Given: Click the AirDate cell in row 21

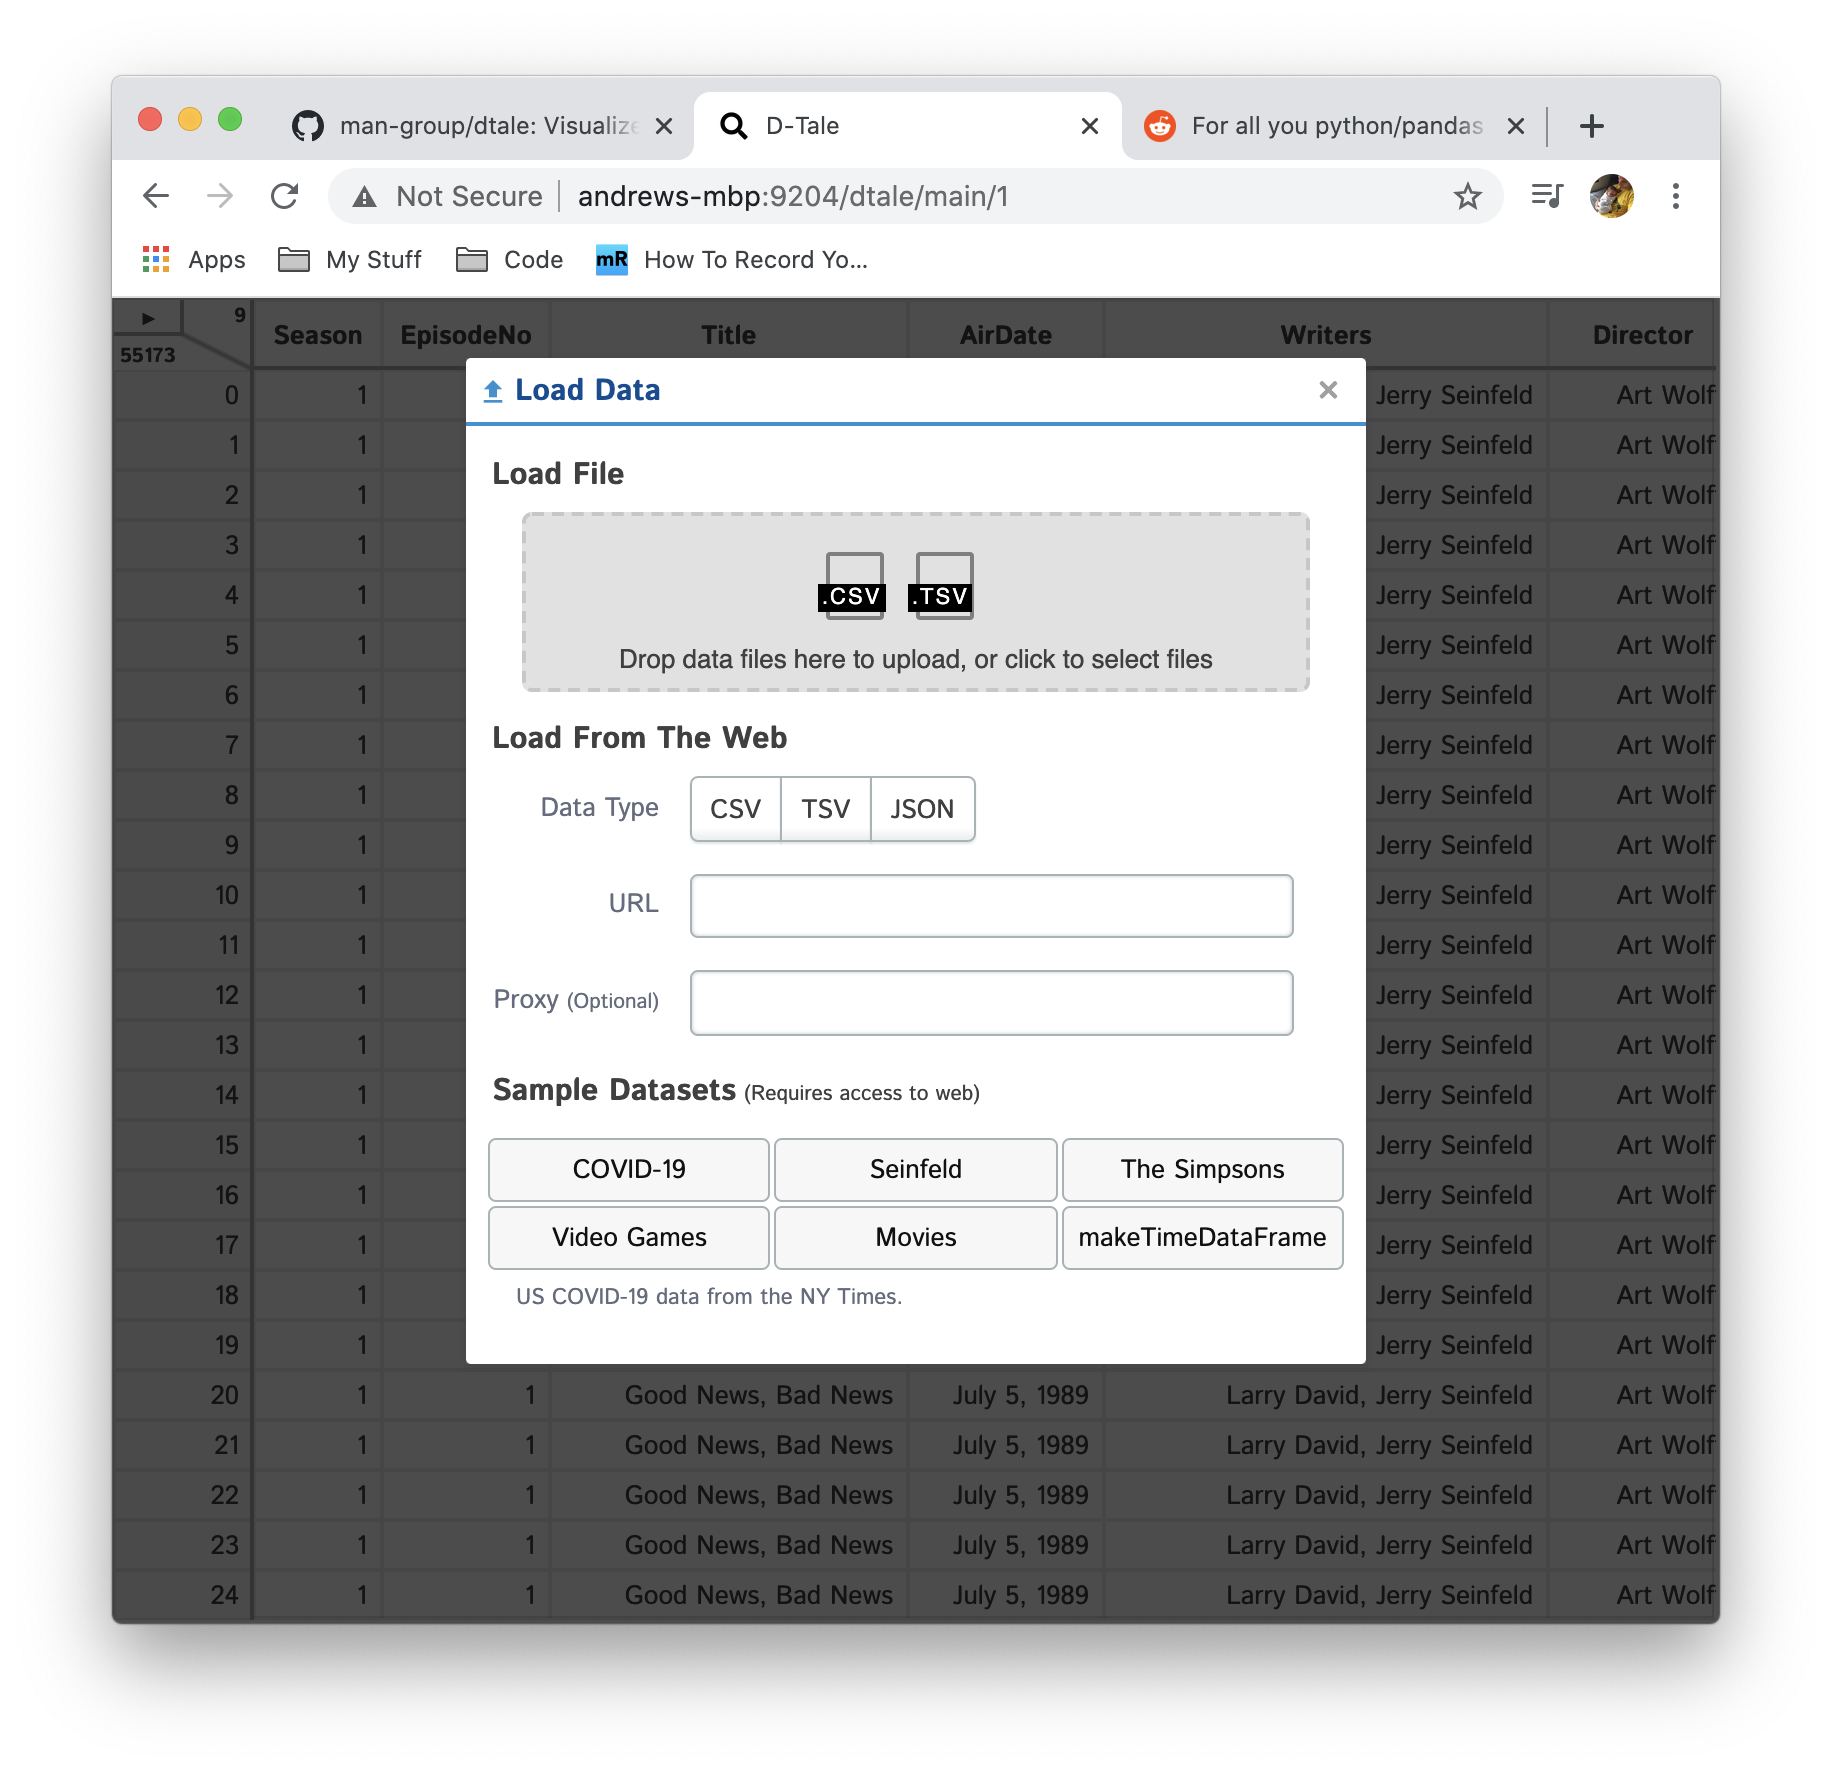Looking at the screenshot, I should tap(1006, 1445).
